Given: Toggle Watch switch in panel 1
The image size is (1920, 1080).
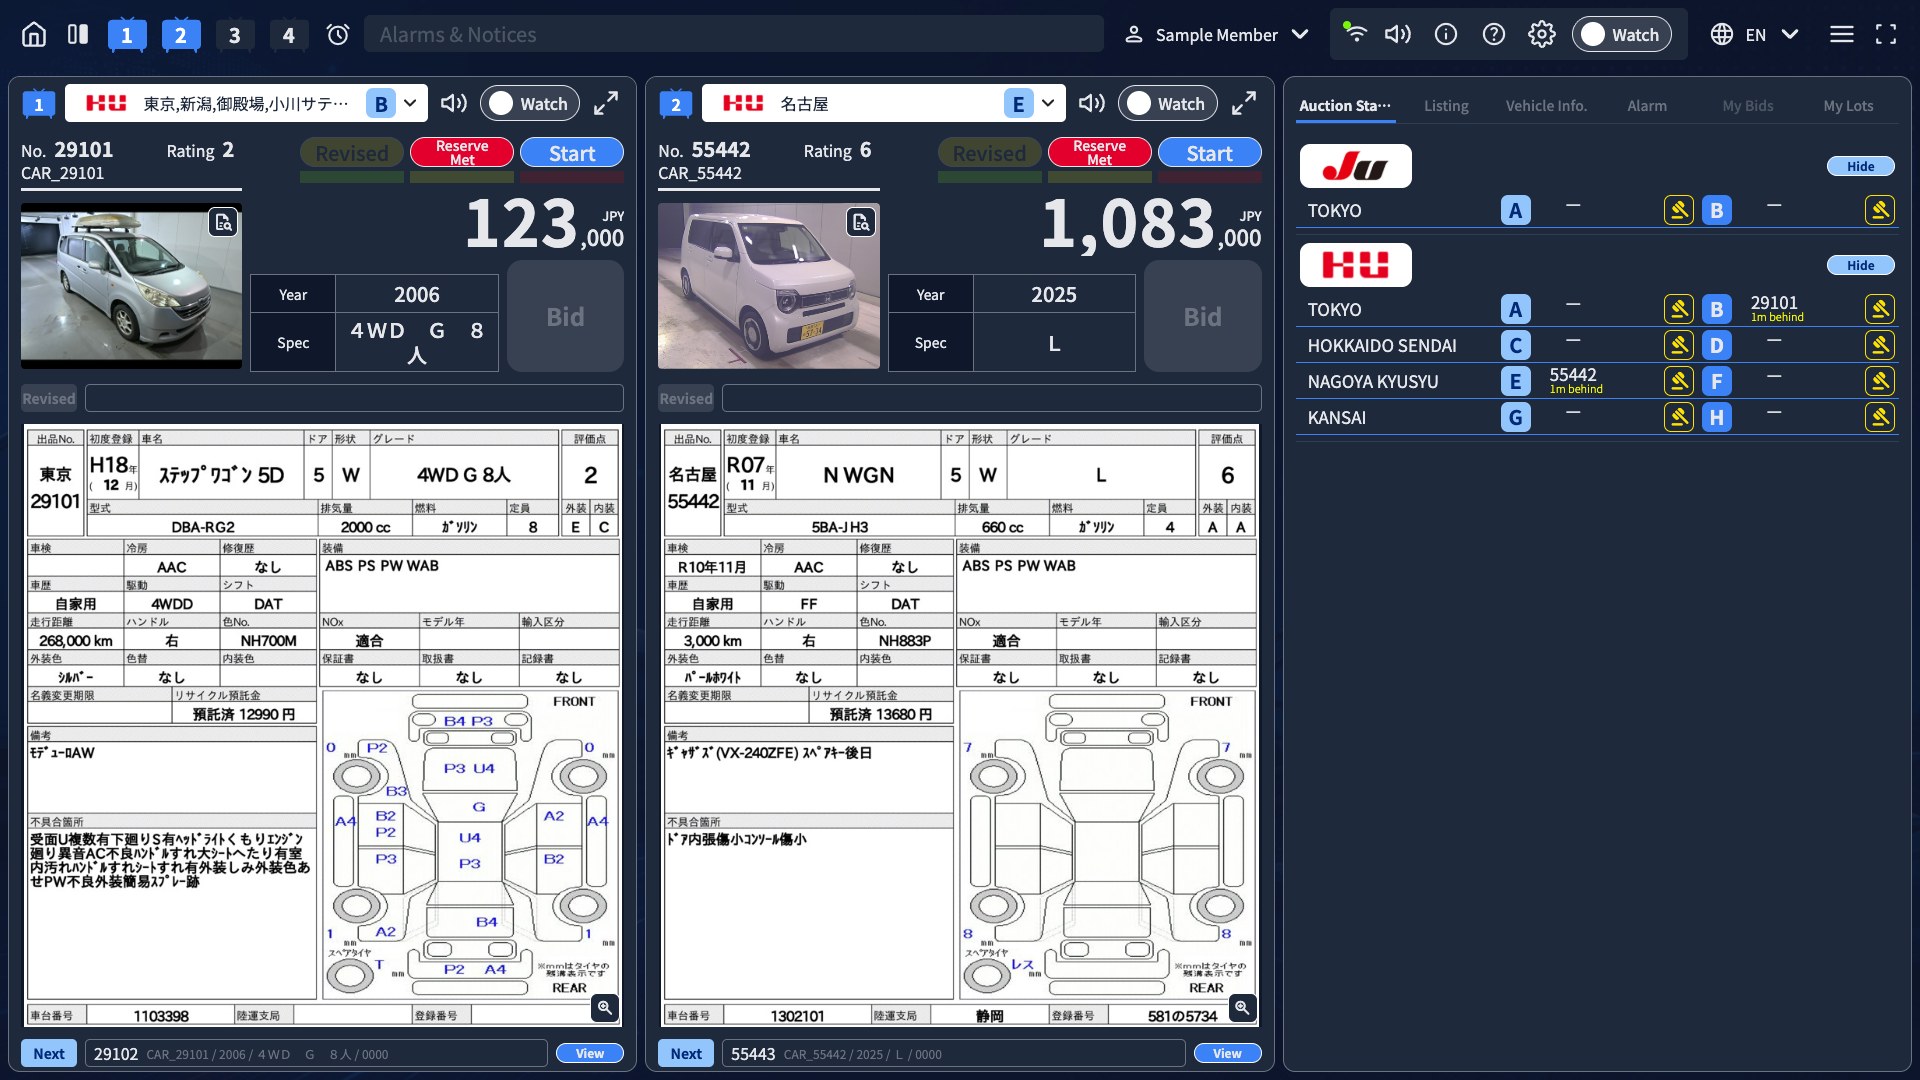Looking at the screenshot, I should (x=530, y=103).
